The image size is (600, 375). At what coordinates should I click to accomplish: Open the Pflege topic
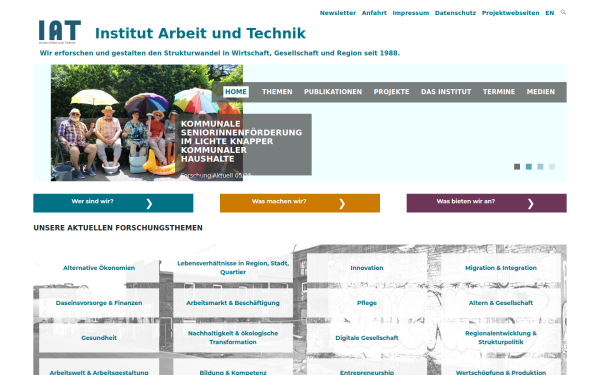point(367,303)
